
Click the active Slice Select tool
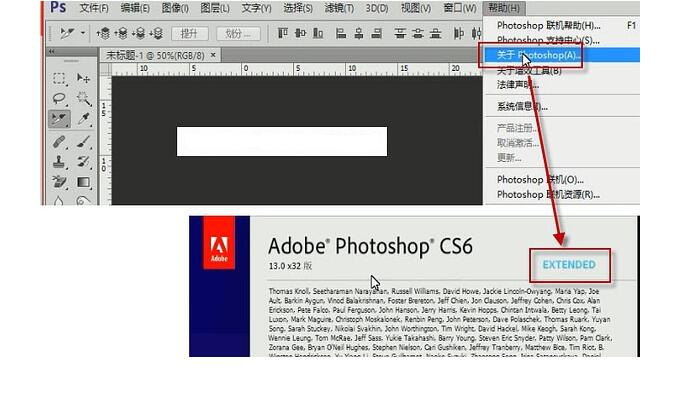pos(59,119)
